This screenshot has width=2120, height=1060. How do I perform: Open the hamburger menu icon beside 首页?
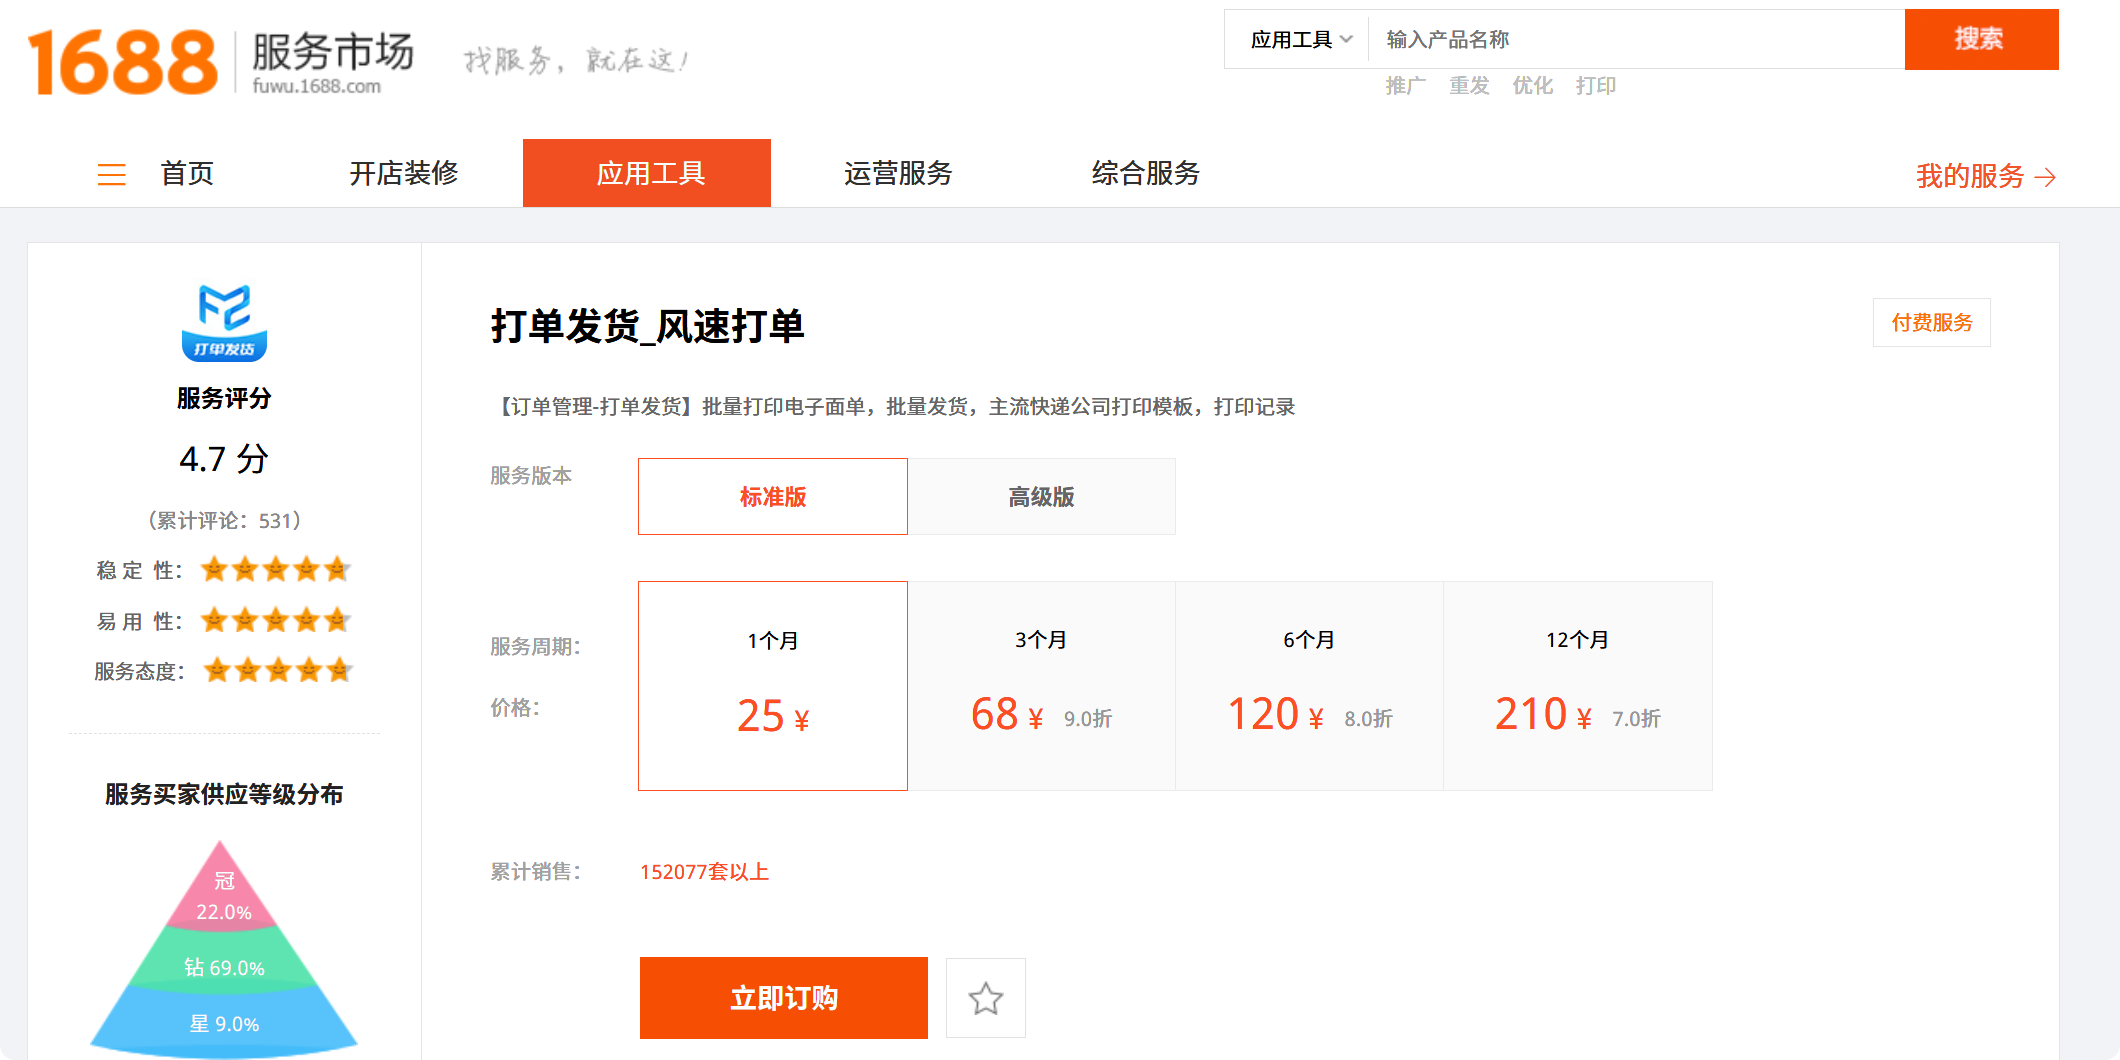[x=111, y=175]
